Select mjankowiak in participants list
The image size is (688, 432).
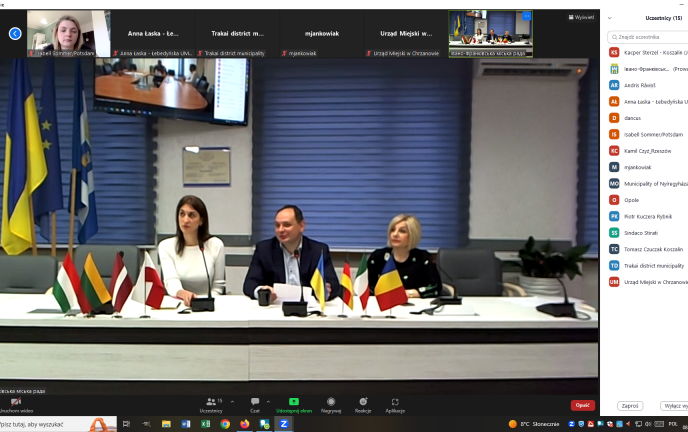(x=648, y=167)
